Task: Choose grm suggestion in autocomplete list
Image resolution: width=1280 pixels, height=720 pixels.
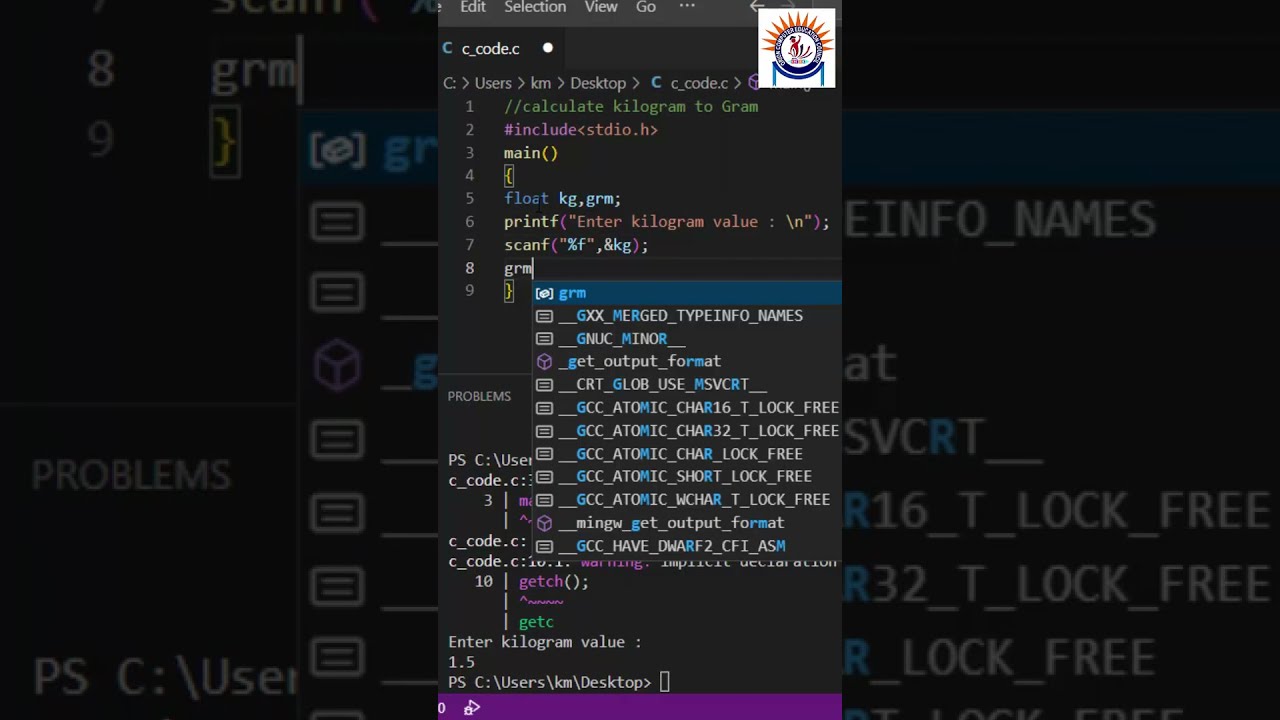Action: (x=687, y=293)
